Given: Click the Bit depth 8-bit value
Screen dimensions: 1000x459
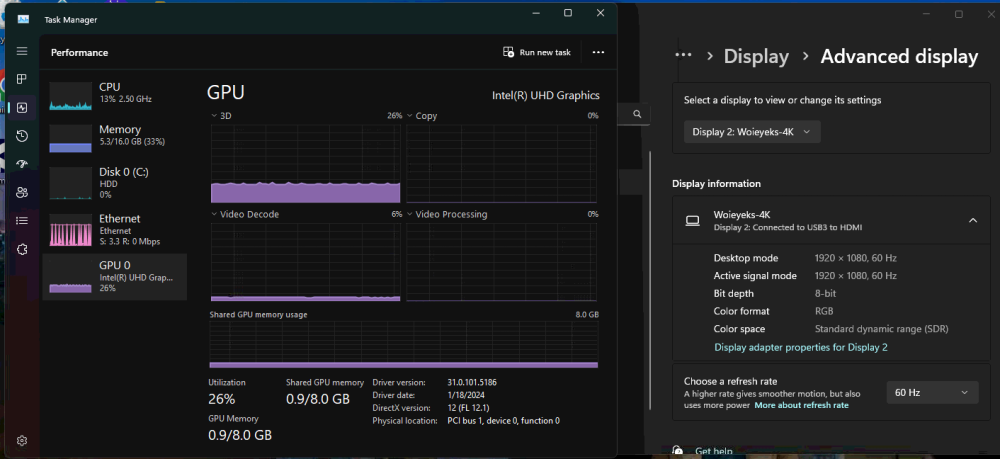Looking at the screenshot, I should pyautogui.click(x=825, y=294).
